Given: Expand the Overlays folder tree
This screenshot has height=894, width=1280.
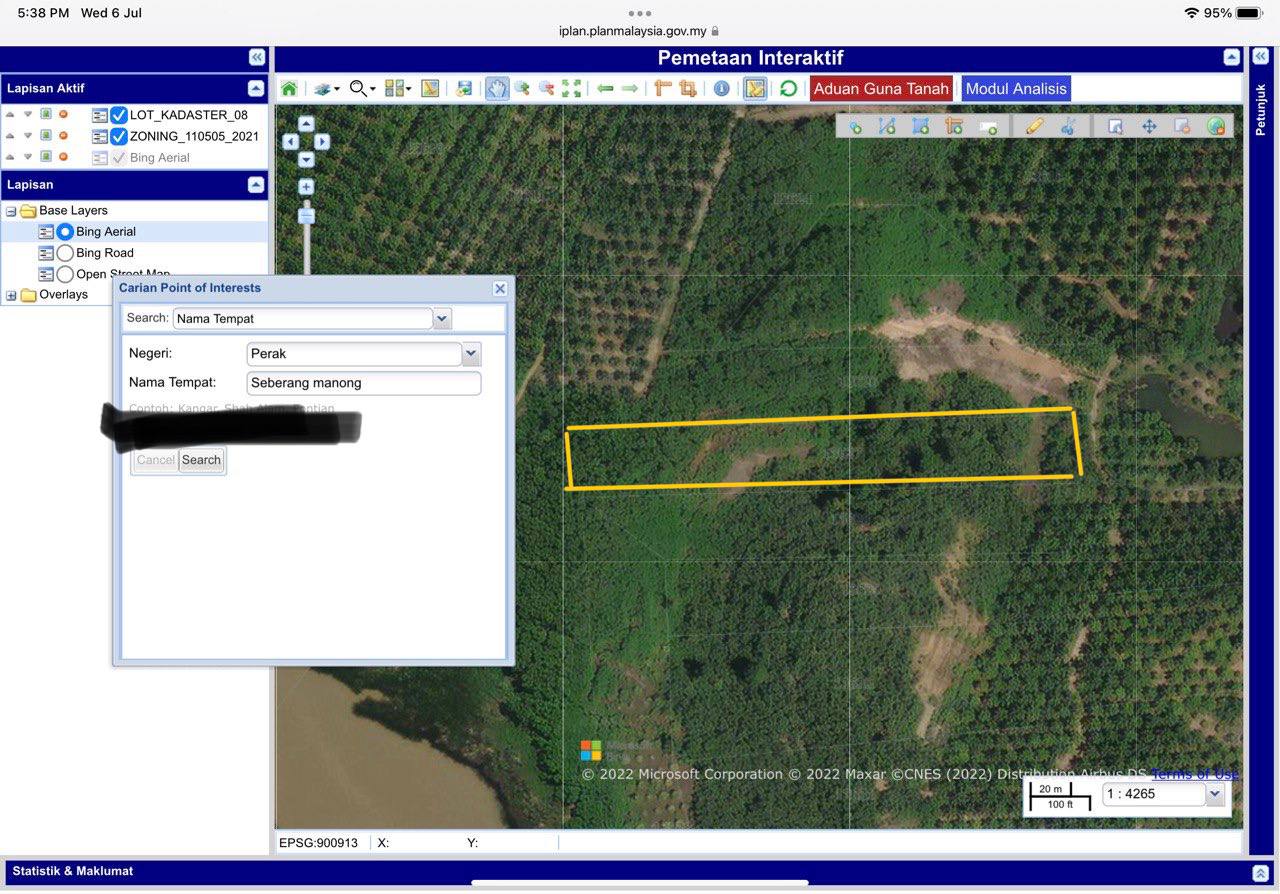Looking at the screenshot, I should tap(12, 295).
